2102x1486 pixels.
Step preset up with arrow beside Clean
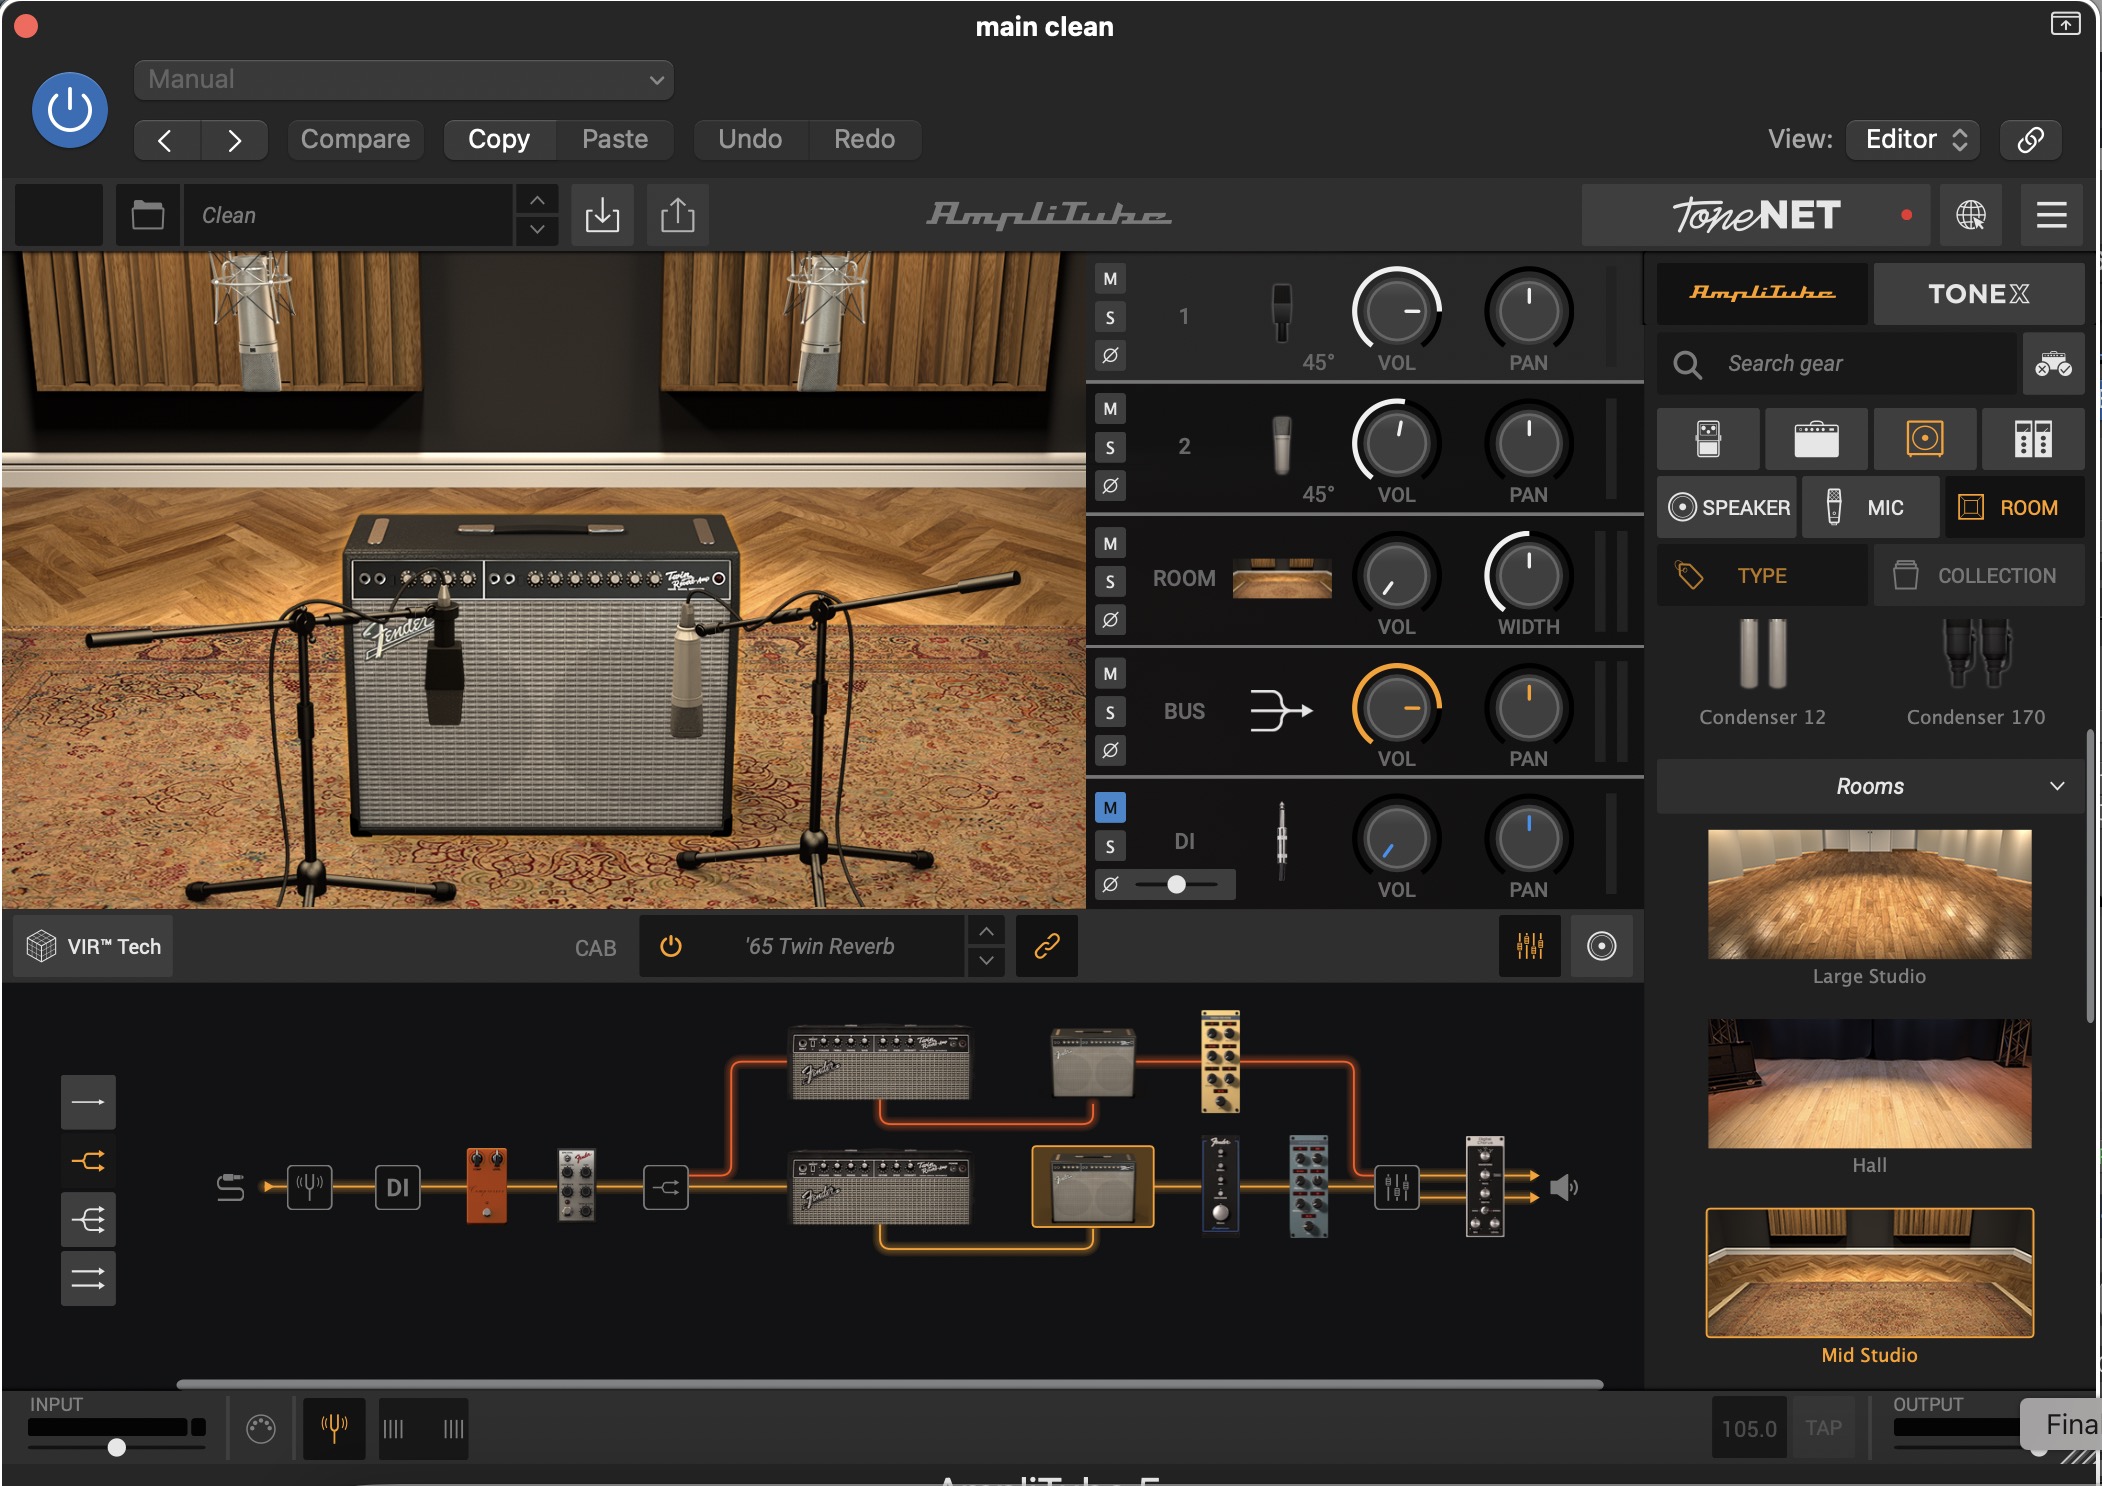pyautogui.click(x=537, y=201)
